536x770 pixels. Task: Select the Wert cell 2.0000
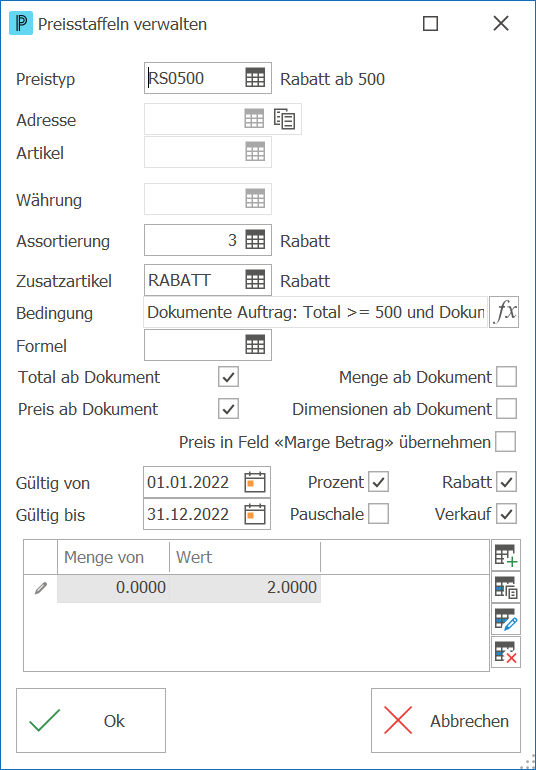[x=245, y=588]
